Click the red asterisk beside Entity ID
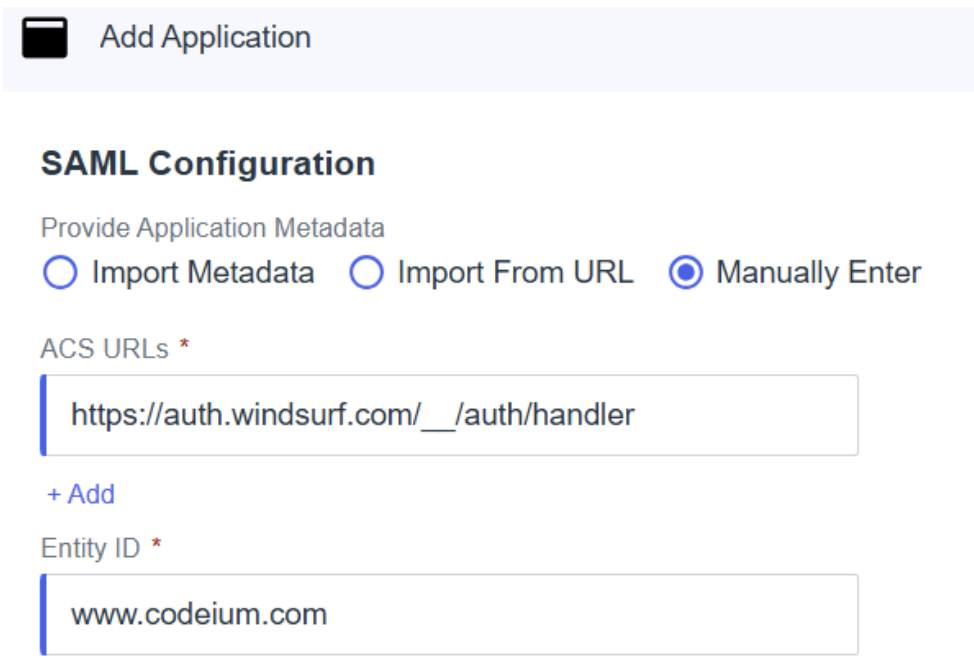 (x=156, y=545)
